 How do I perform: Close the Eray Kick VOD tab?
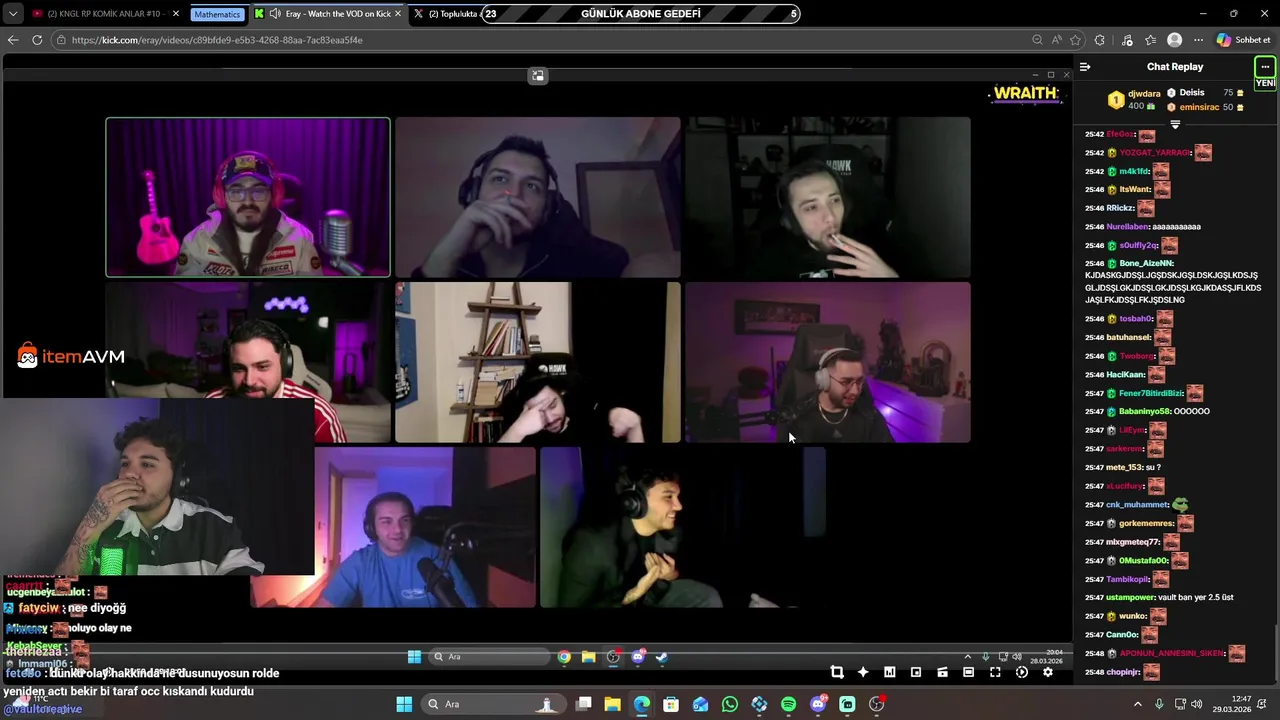click(x=398, y=14)
